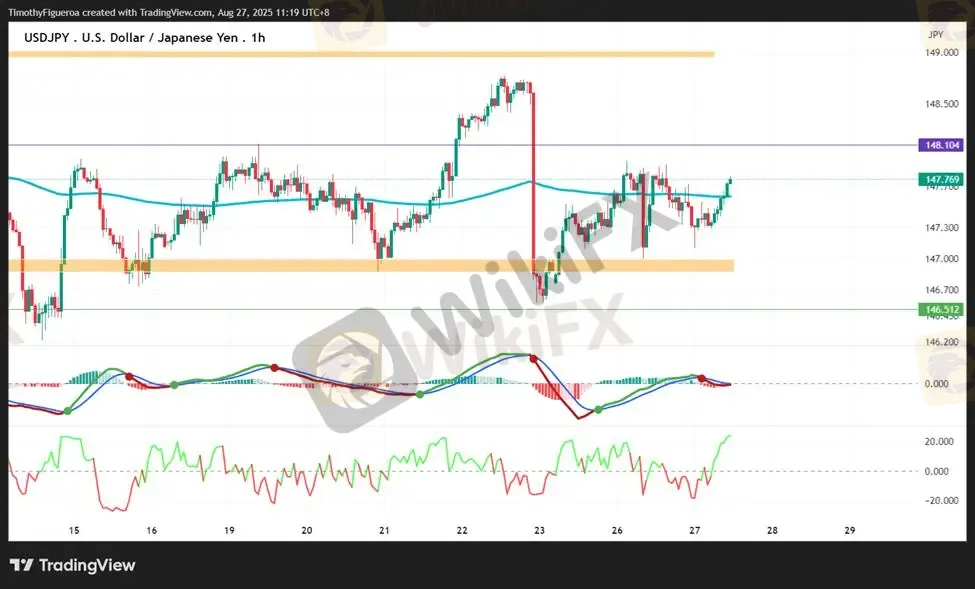Click the leftmost green MACD crossover dot

(67, 411)
